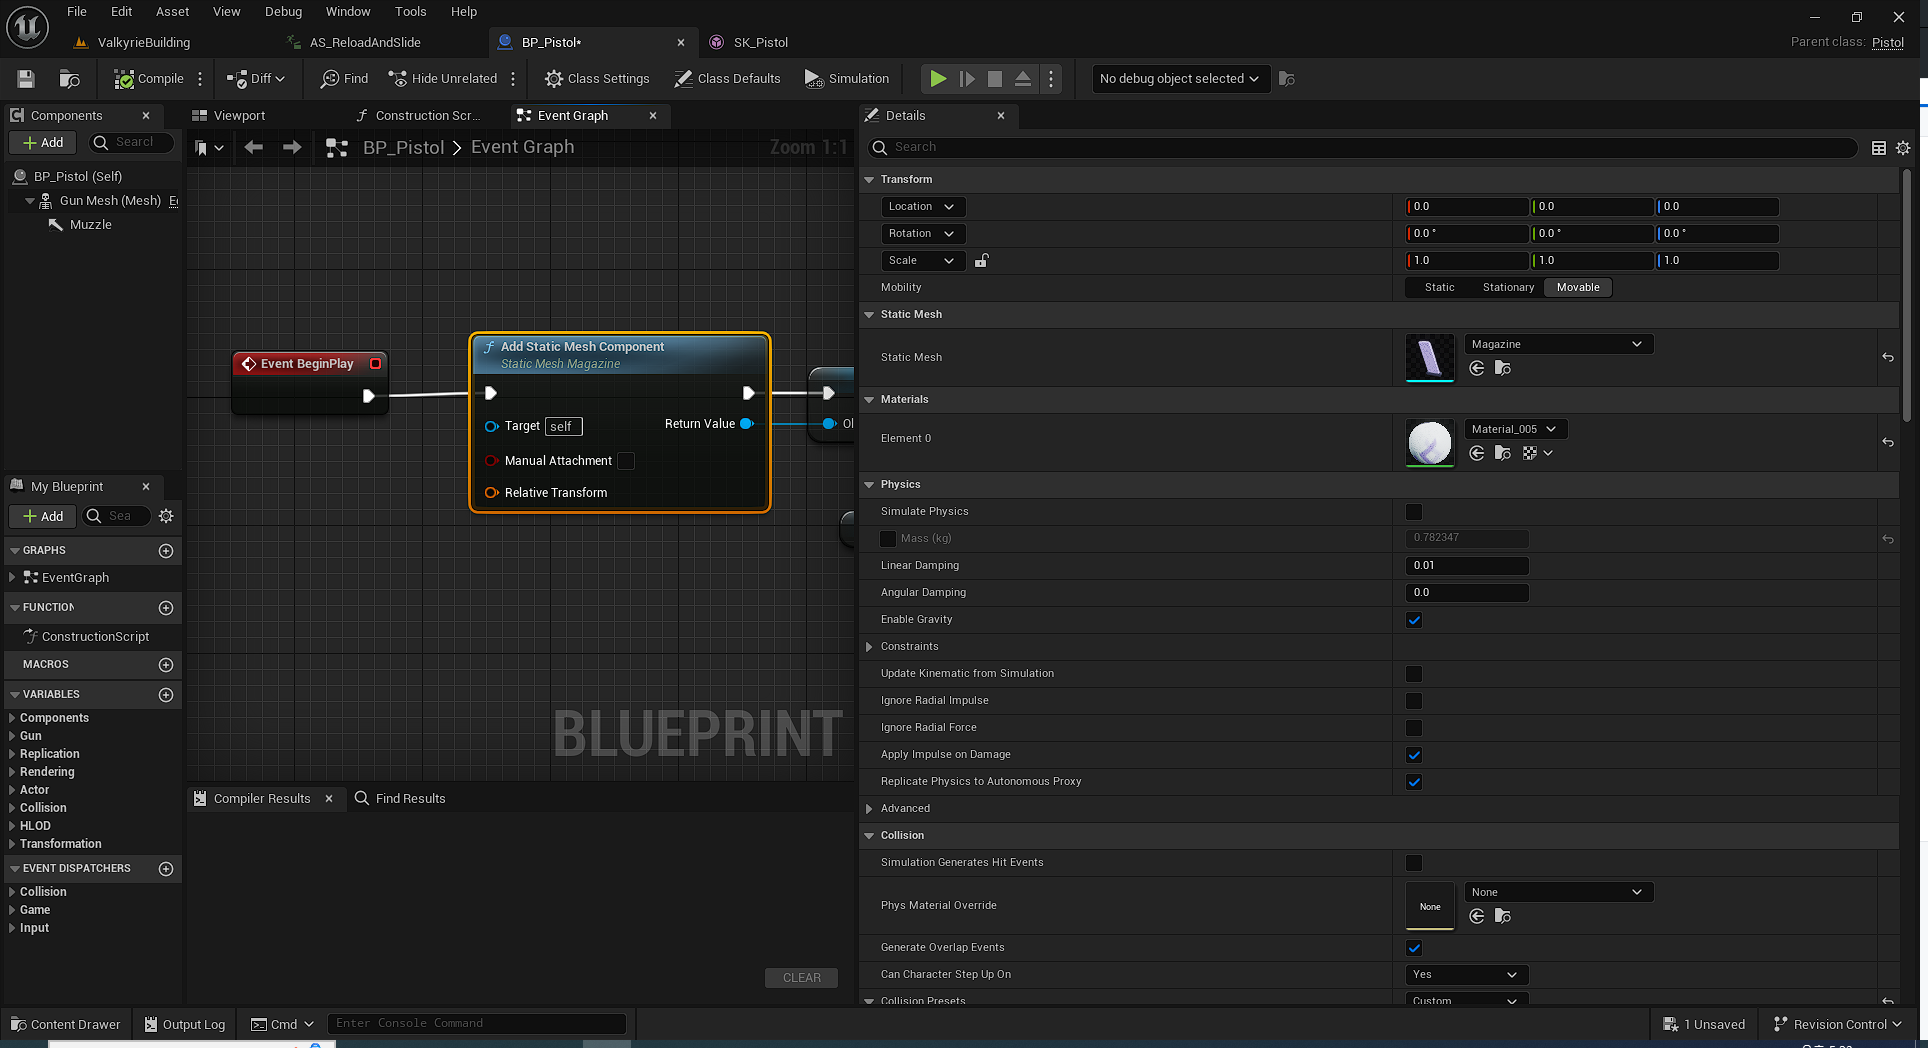Open the Asset menu
The width and height of the screenshot is (1928, 1048).
point(172,12)
